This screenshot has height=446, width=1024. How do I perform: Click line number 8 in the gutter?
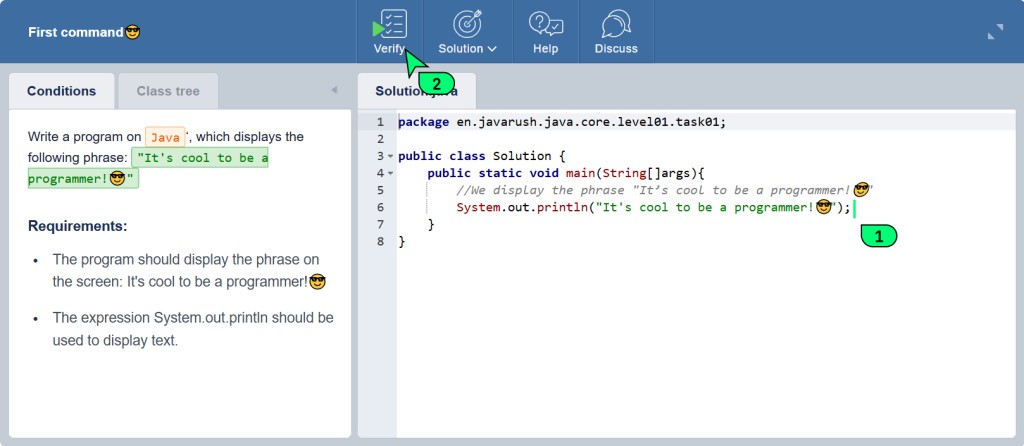tap(379, 242)
